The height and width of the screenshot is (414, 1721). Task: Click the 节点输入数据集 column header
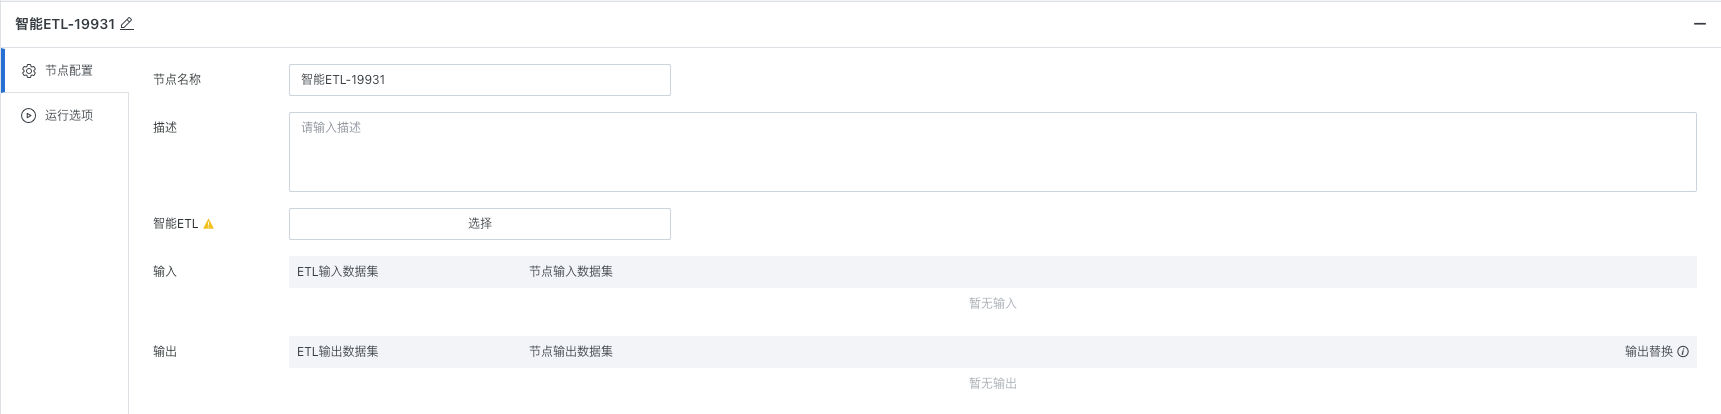click(571, 272)
